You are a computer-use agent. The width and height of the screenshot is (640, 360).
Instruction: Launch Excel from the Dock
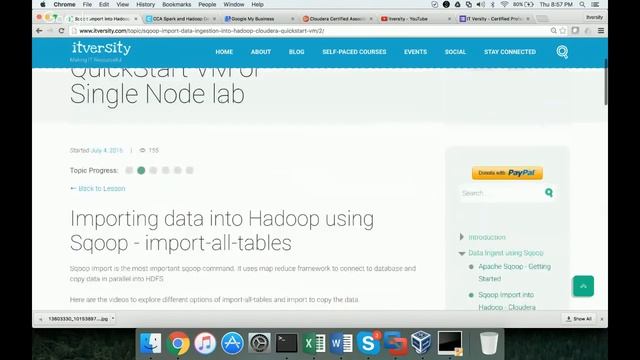[x=314, y=343]
